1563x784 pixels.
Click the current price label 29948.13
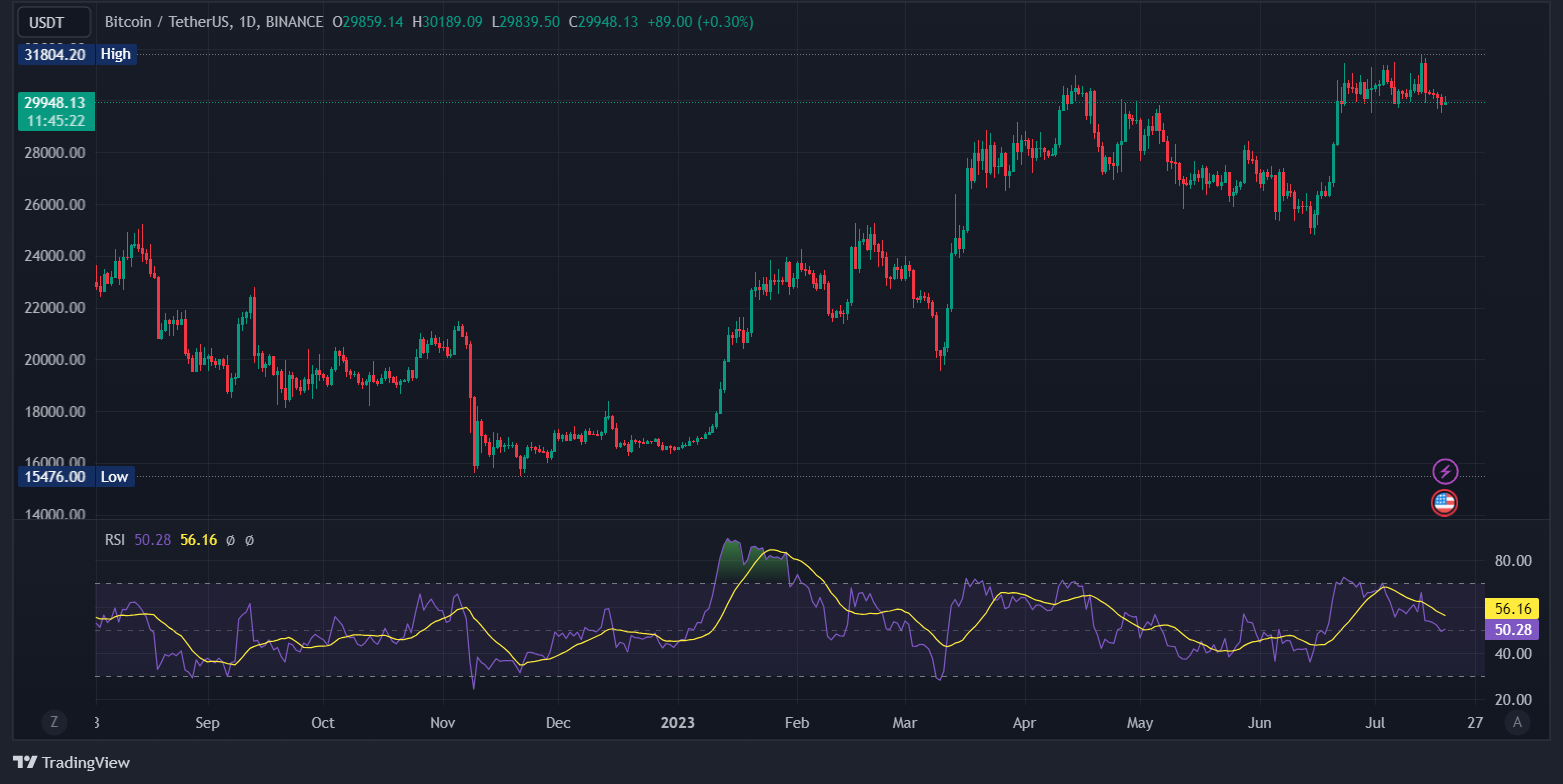pos(55,102)
